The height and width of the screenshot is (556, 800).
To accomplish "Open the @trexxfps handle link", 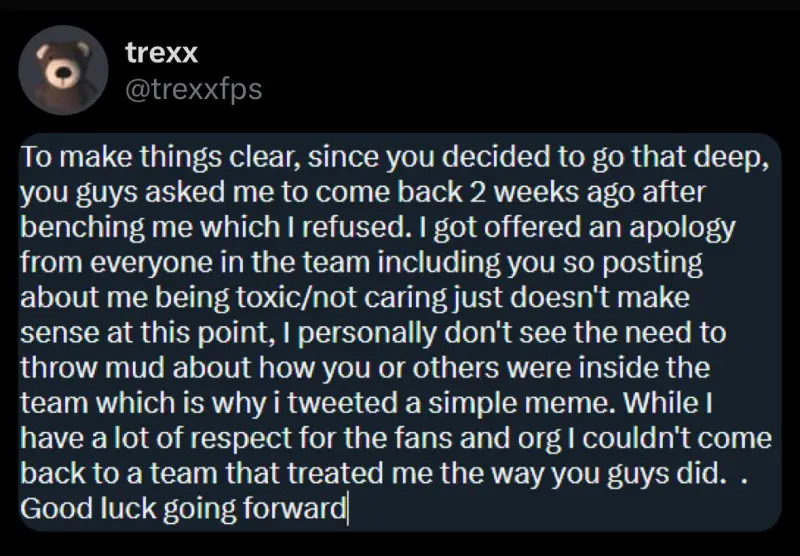I will 193,90.
